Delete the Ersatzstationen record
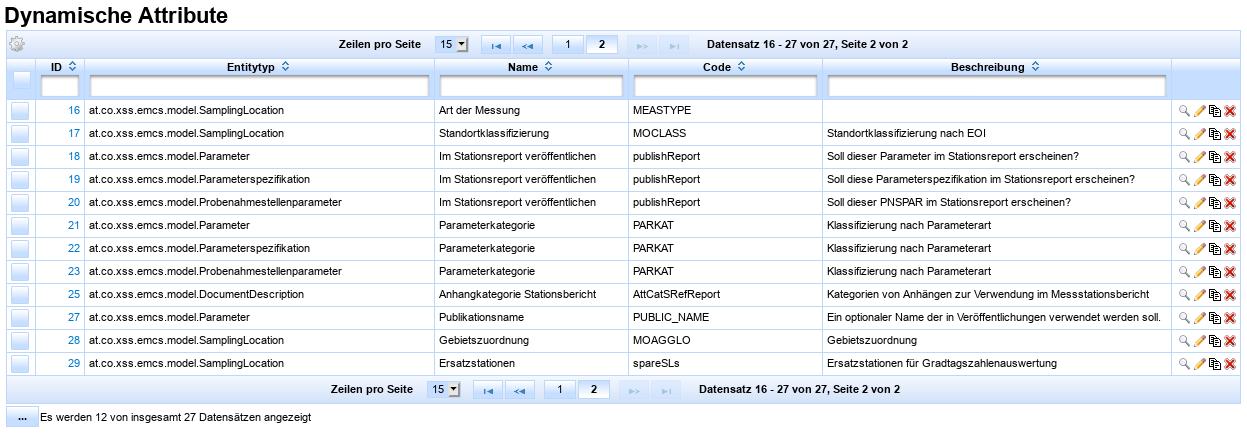Image resolution: width=1247 pixels, height=435 pixels. [x=1230, y=364]
